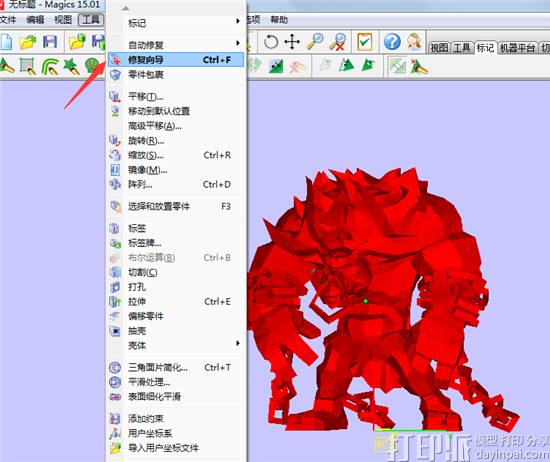Select the mark triangle pencil tool
The width and height of the screenshot is (550, 462).
(x=7, y=66)
